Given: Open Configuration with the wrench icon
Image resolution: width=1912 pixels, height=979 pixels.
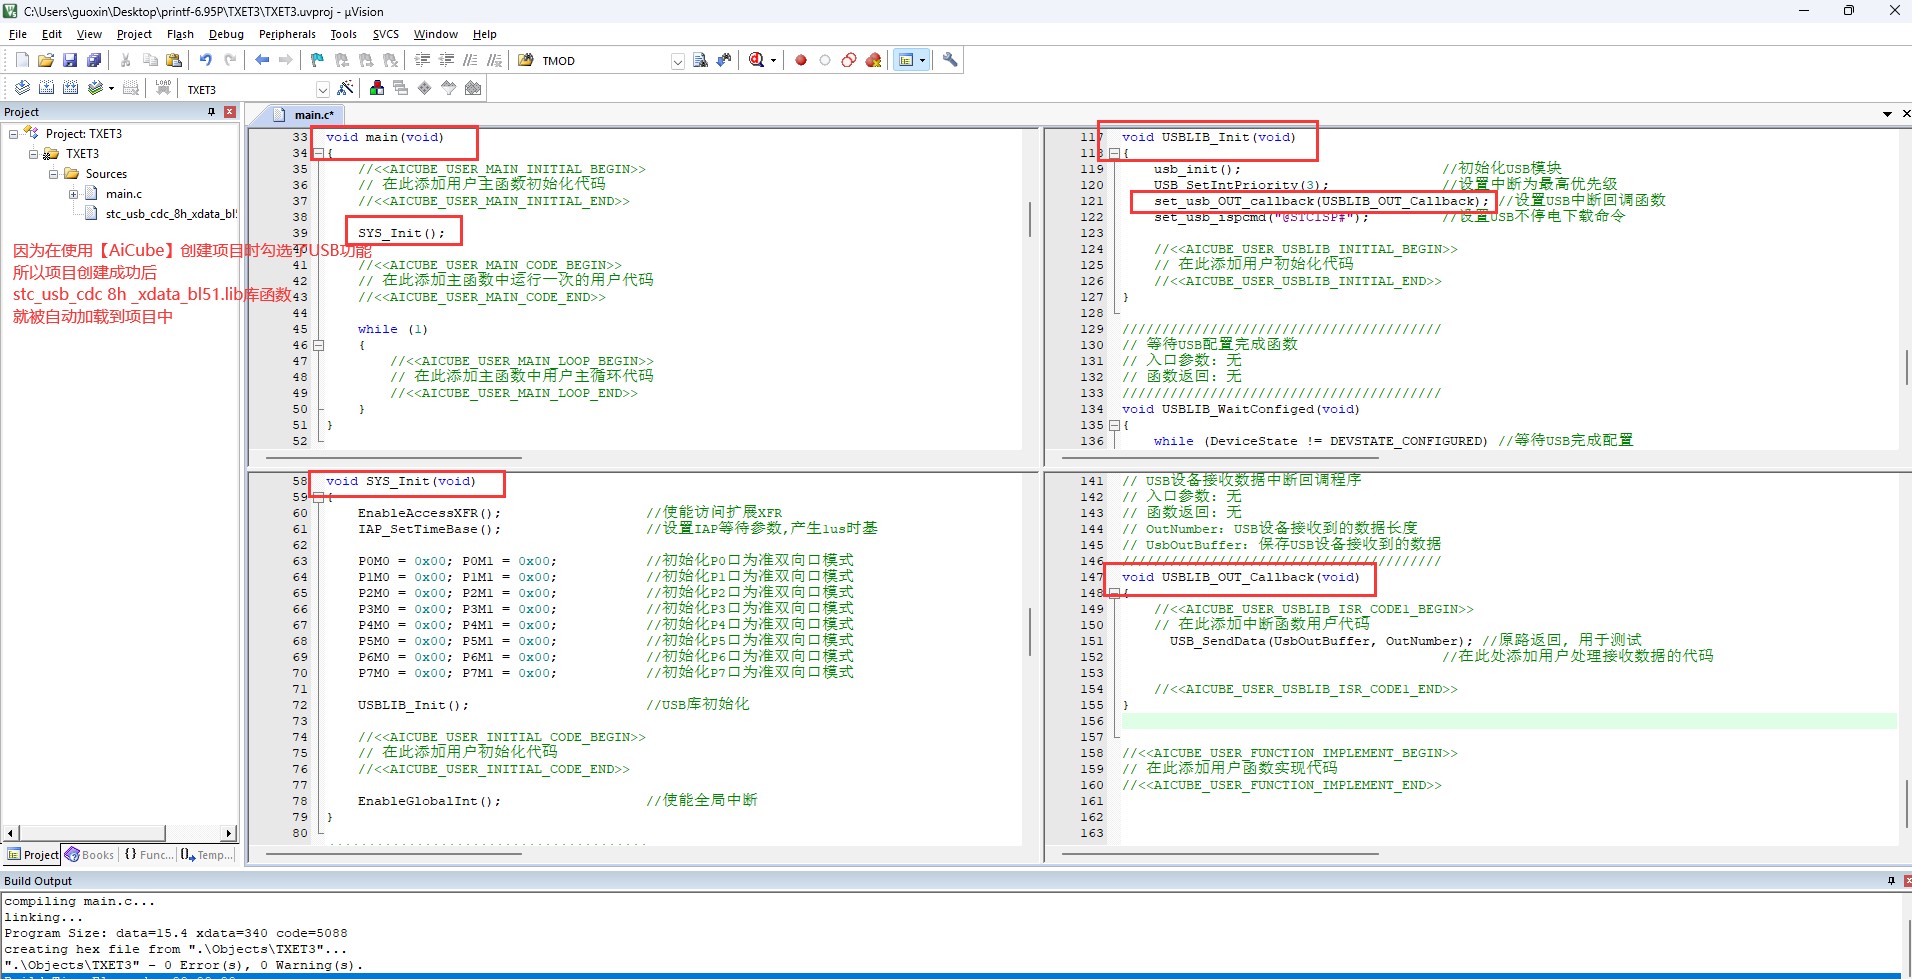Looking at the screenshot, I should [x=950, y=60].
